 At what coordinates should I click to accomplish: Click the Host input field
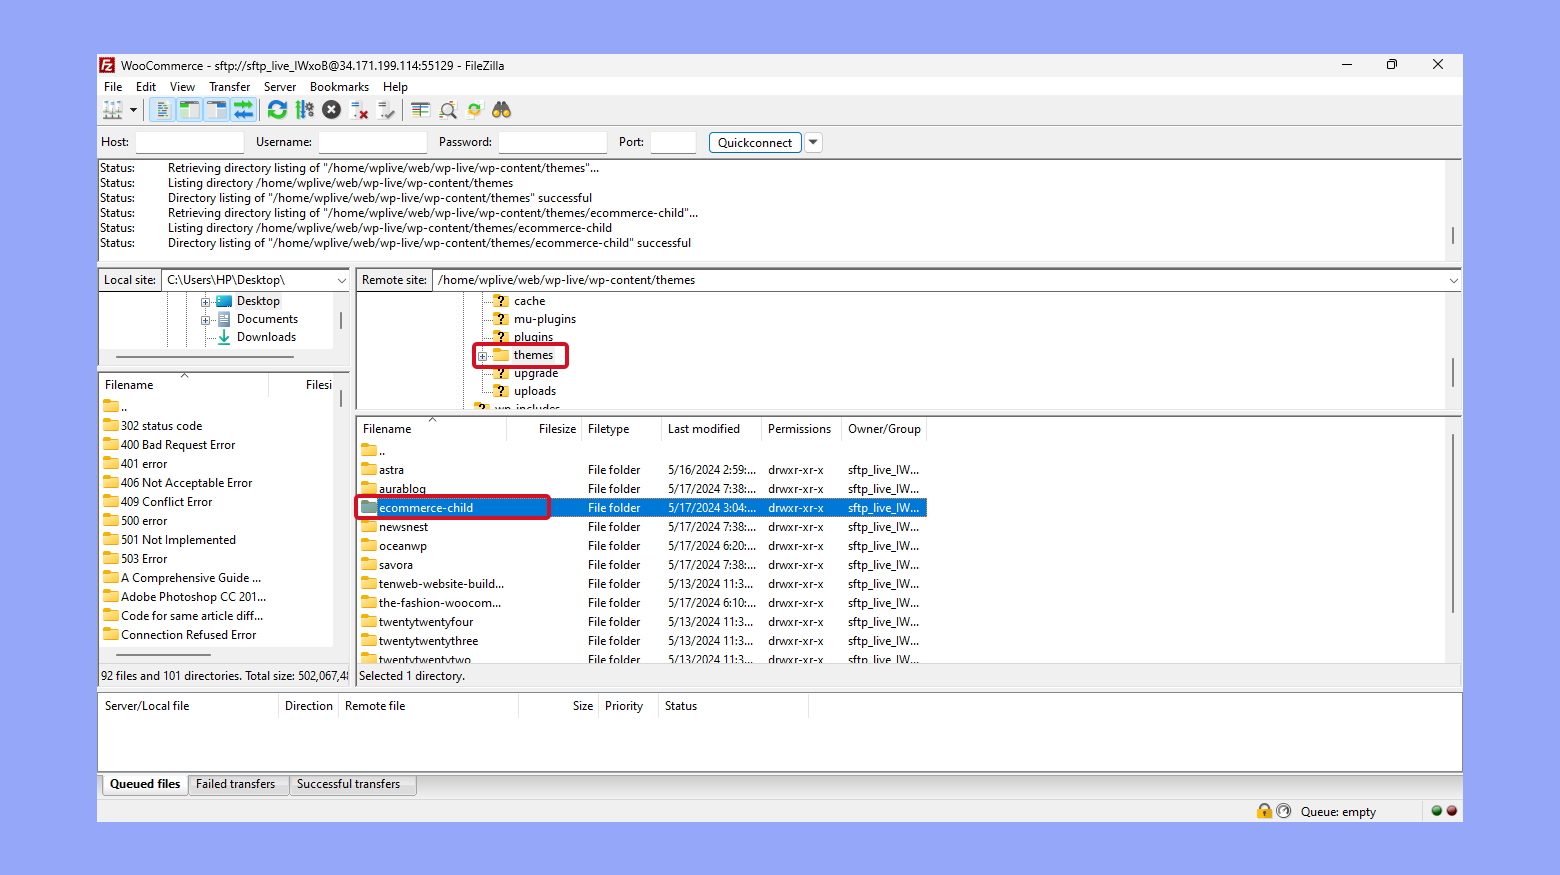point(189,142)
